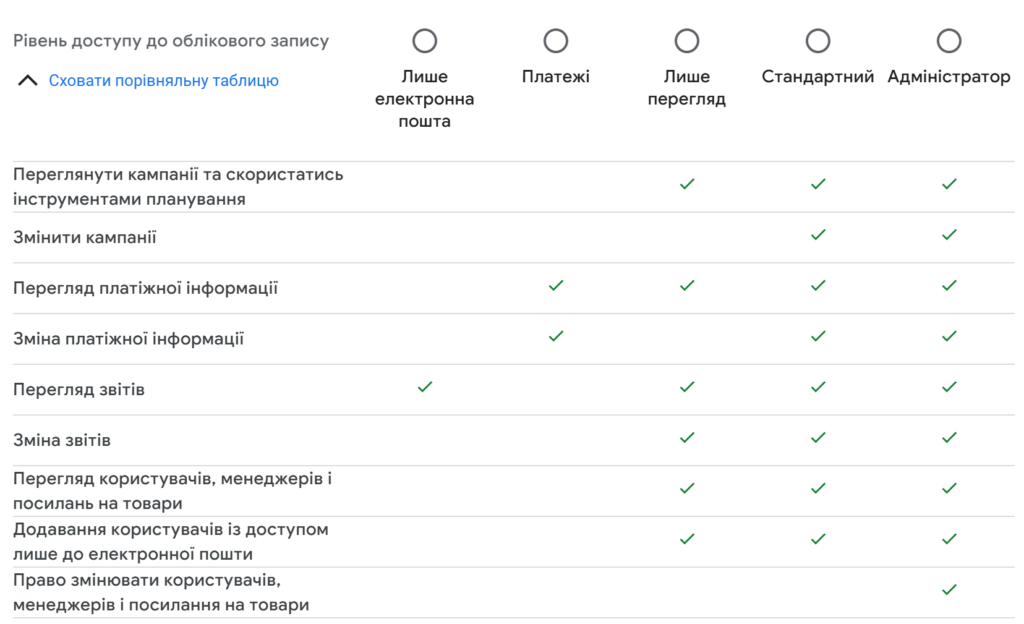
Task: Click the Платежі checkmark for Перегляд платіжної інформації
Action: pyautogui.click(x=556, y=285)
